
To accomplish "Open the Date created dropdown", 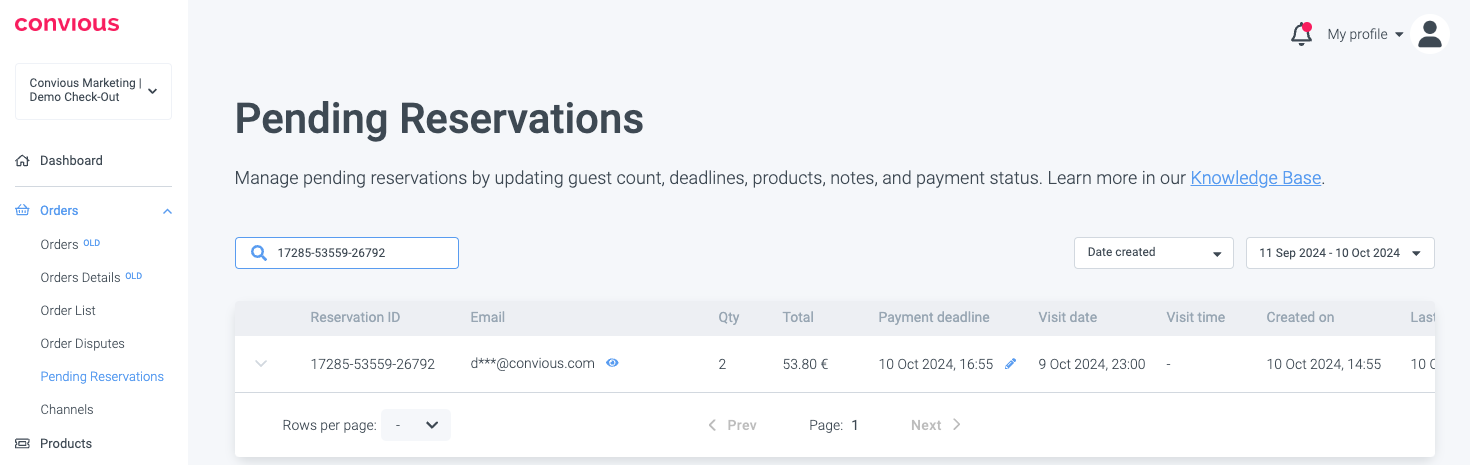I will pos(1153,253).
